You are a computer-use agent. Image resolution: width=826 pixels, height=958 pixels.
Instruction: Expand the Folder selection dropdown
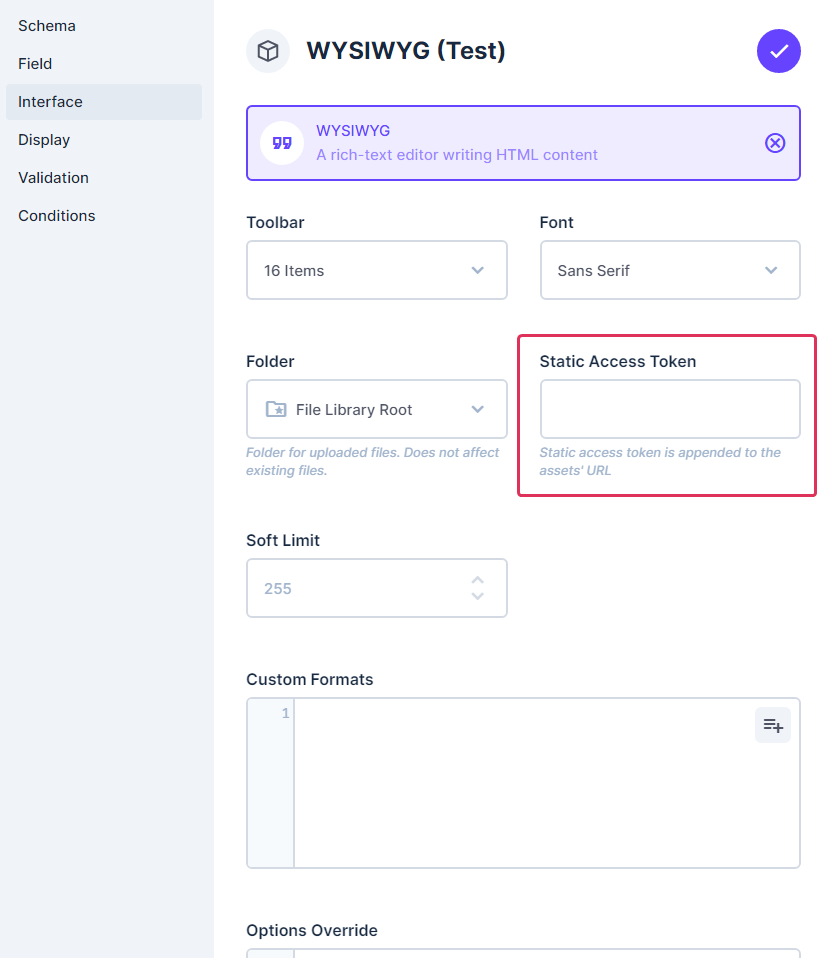pyautogui.click(x=478, y=409)
